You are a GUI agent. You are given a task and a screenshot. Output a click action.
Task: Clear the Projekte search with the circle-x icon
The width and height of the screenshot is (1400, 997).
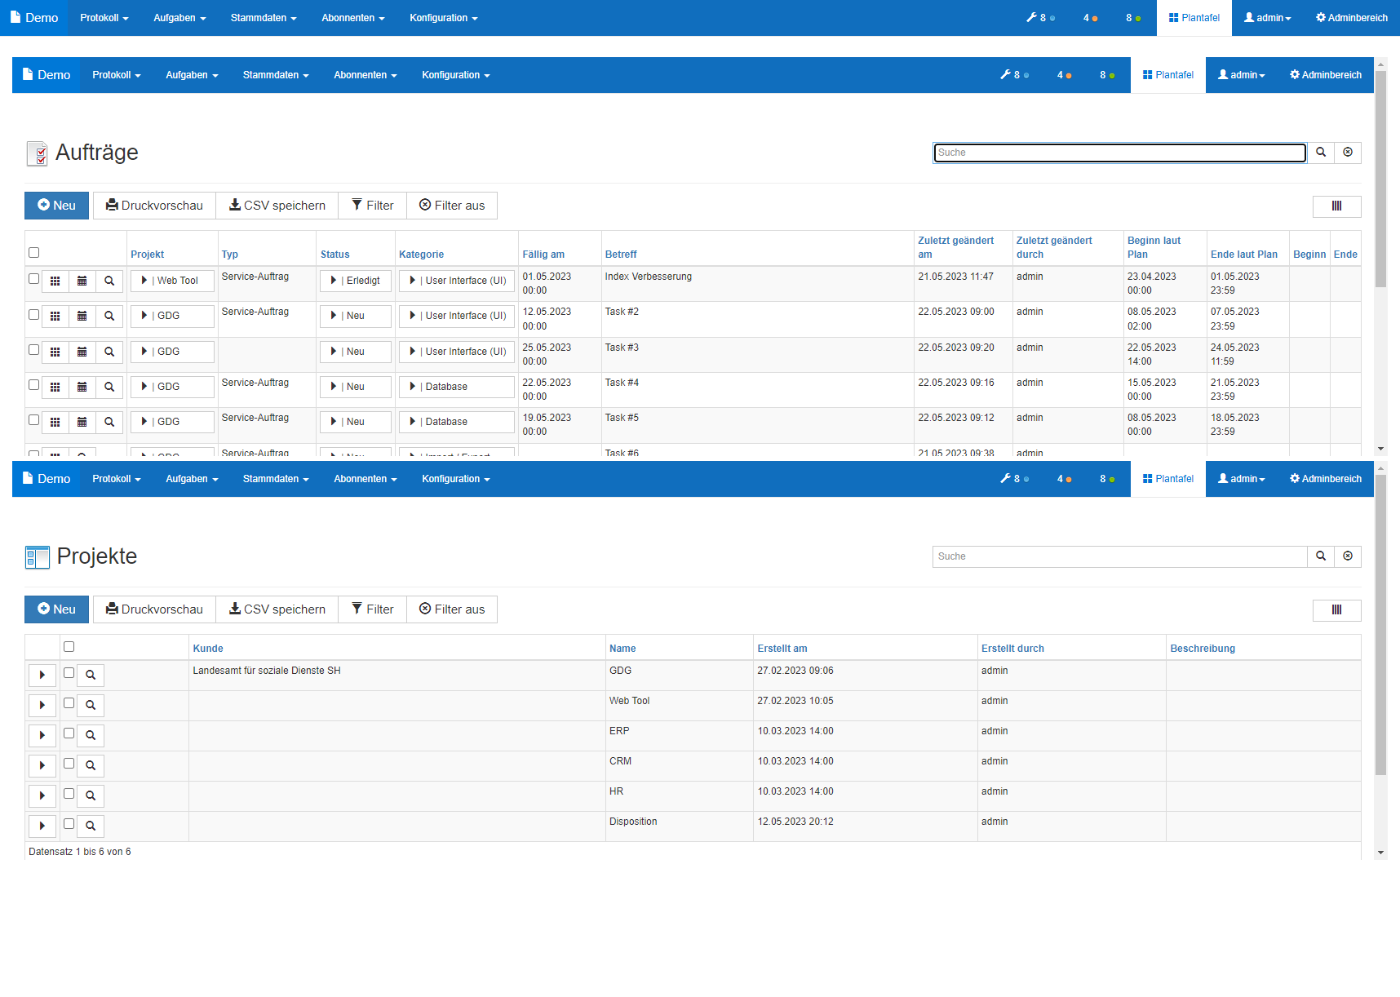(1348, 556)
